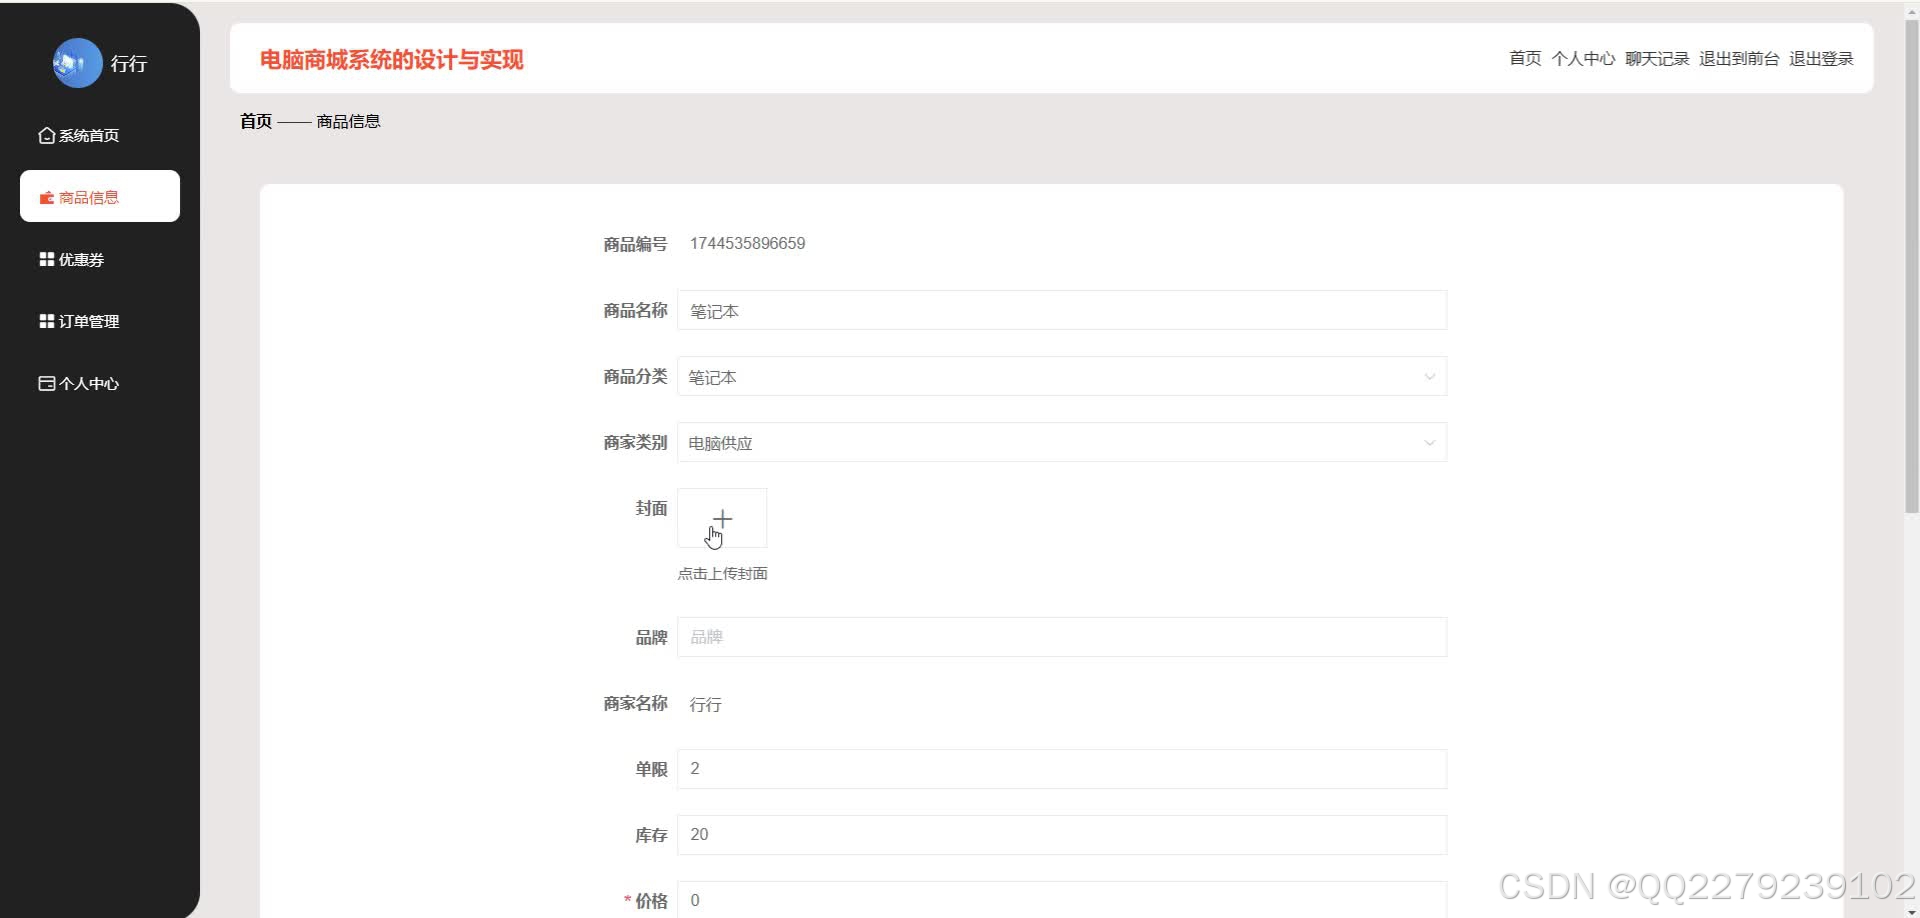Click the empty 品牌 input field

[x=1060, y=636]
